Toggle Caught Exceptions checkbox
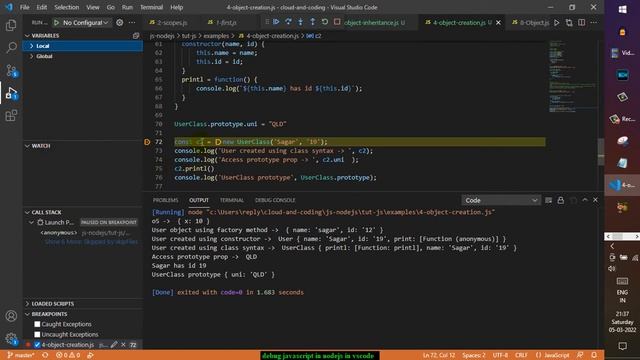 point(37,324)
